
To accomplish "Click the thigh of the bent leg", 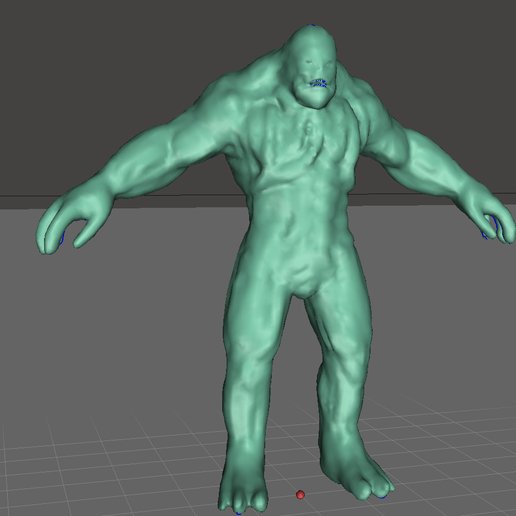I will click(x=340, y=320).
